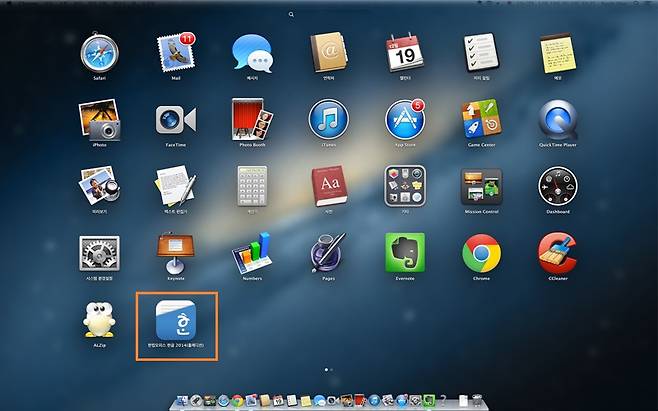The height and width of the screenshot is (411, 658).
Task: Open the Preview app with loupe
Action: pos(99,187)
